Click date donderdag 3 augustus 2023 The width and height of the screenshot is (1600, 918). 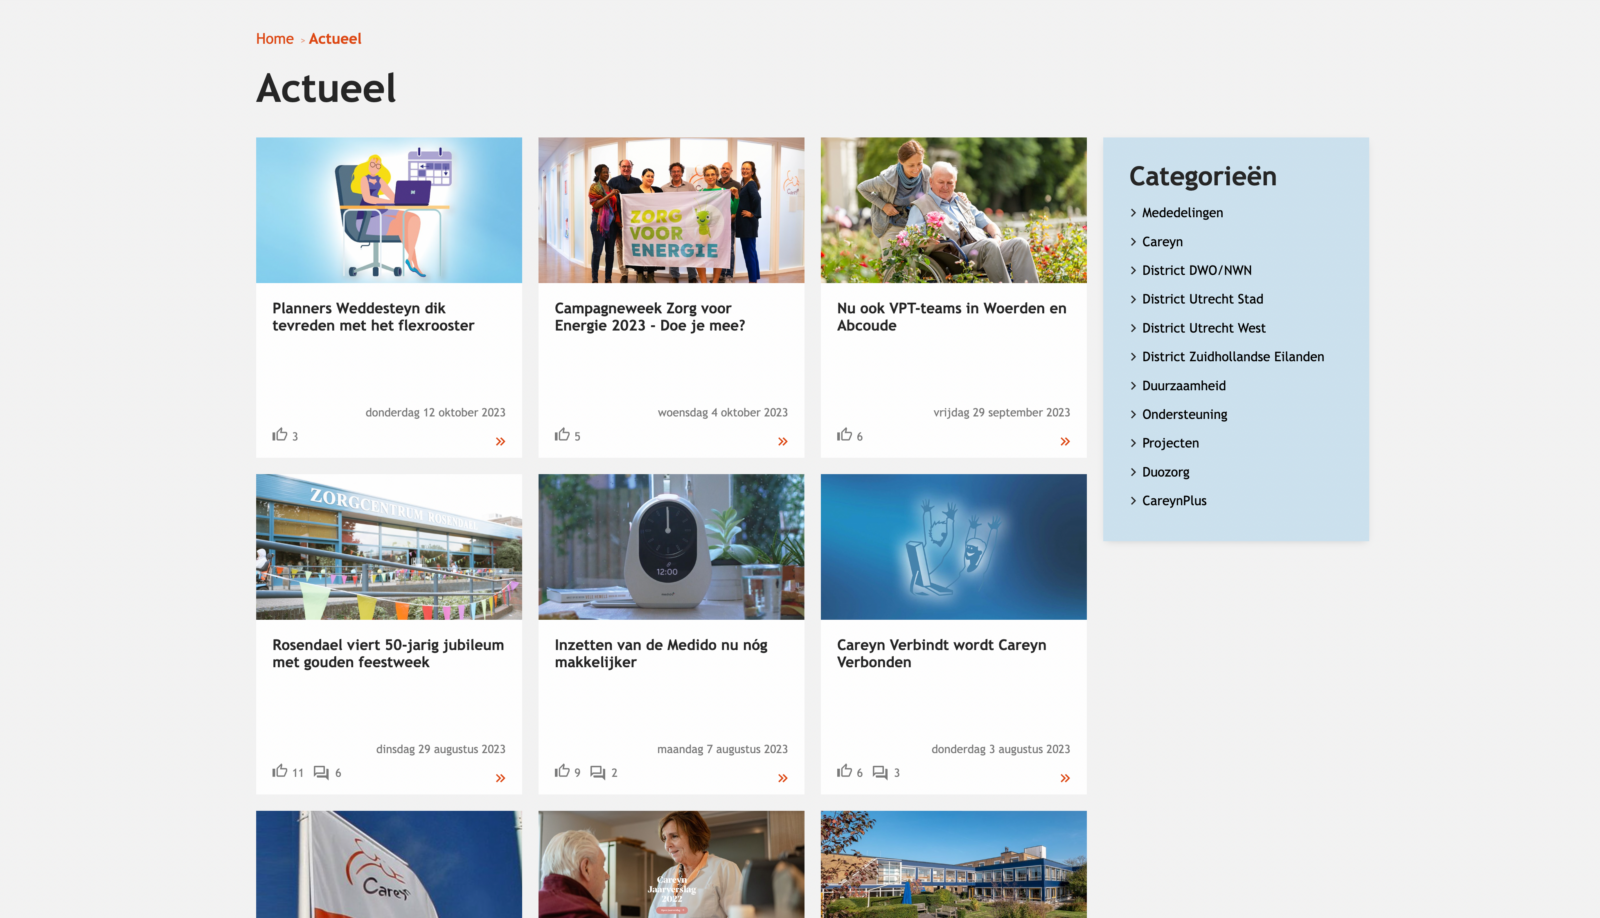(x=1001, y=750)
